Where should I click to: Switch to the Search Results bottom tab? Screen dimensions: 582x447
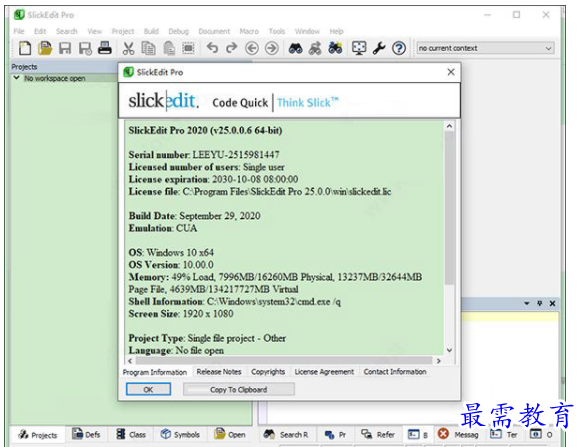click(286, 434)
